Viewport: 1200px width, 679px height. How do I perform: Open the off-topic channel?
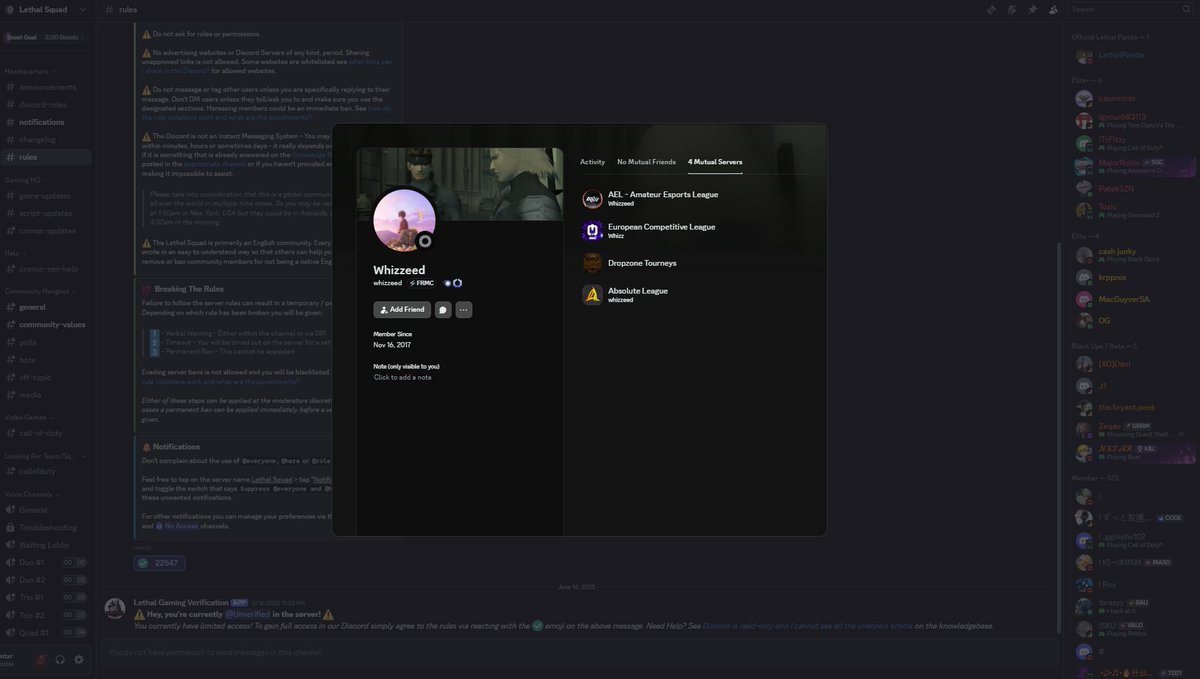tap(47, 377)
